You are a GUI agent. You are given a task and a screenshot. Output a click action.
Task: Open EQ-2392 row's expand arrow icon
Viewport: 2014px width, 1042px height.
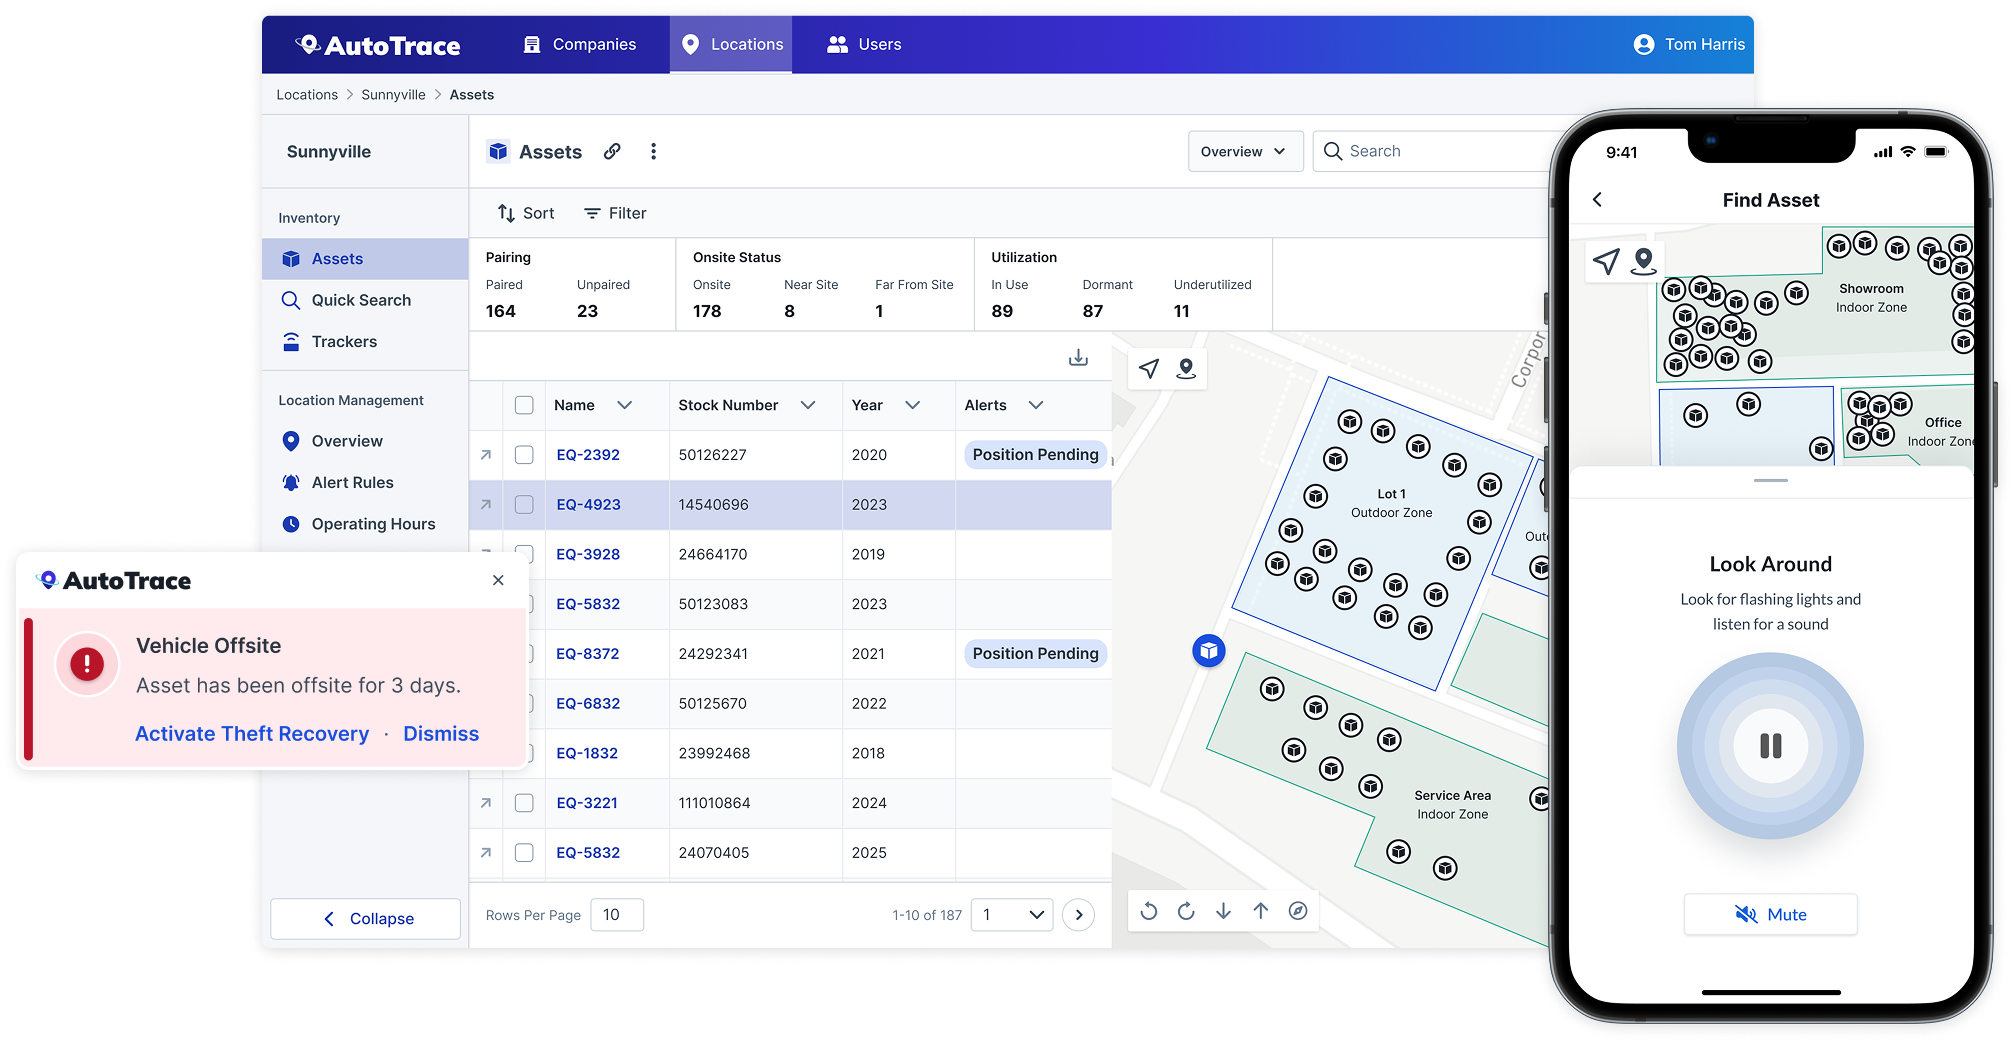(486, 455)
